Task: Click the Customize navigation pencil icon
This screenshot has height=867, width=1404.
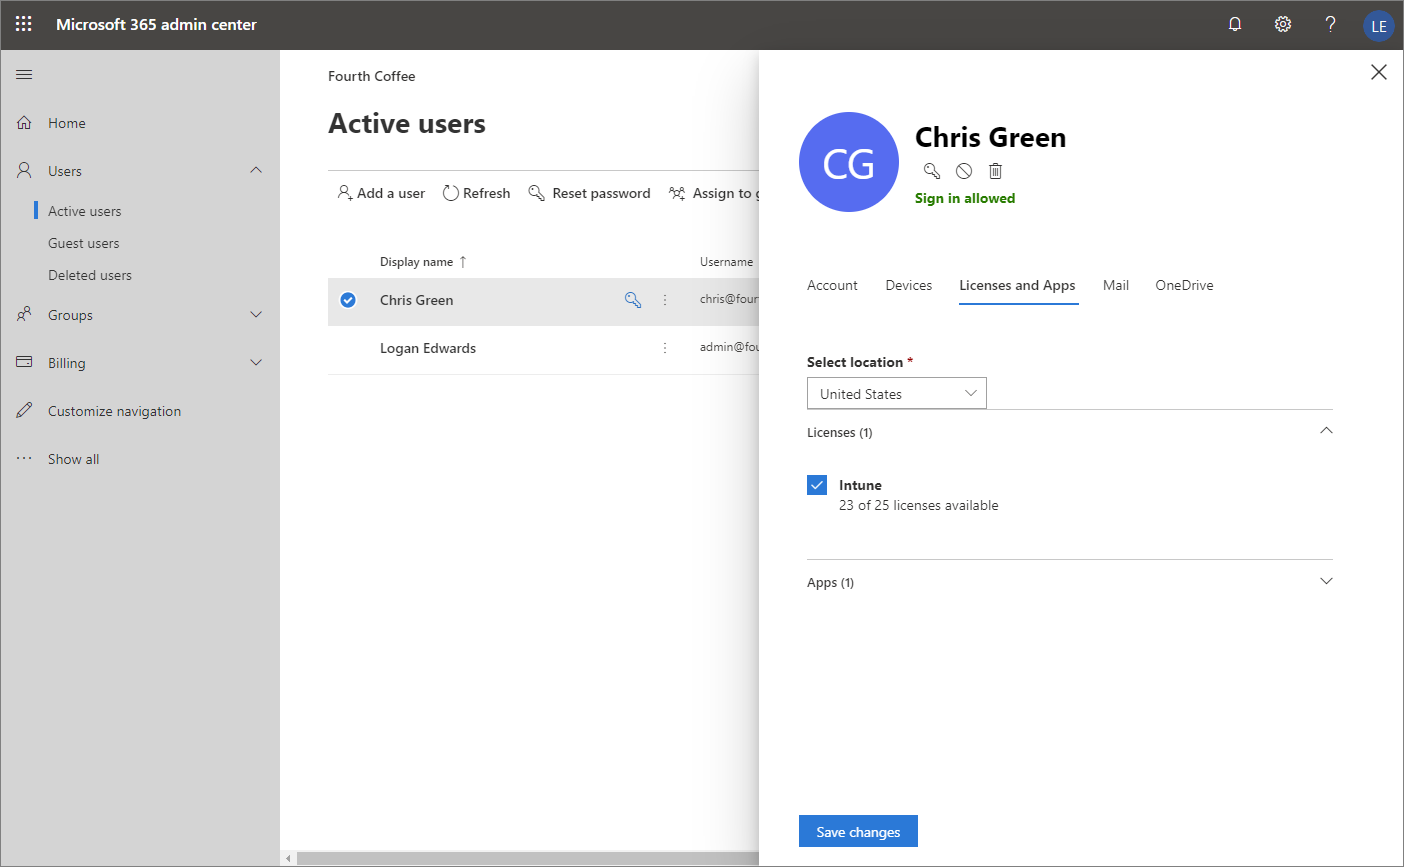Action: click(x=25, y=411)
